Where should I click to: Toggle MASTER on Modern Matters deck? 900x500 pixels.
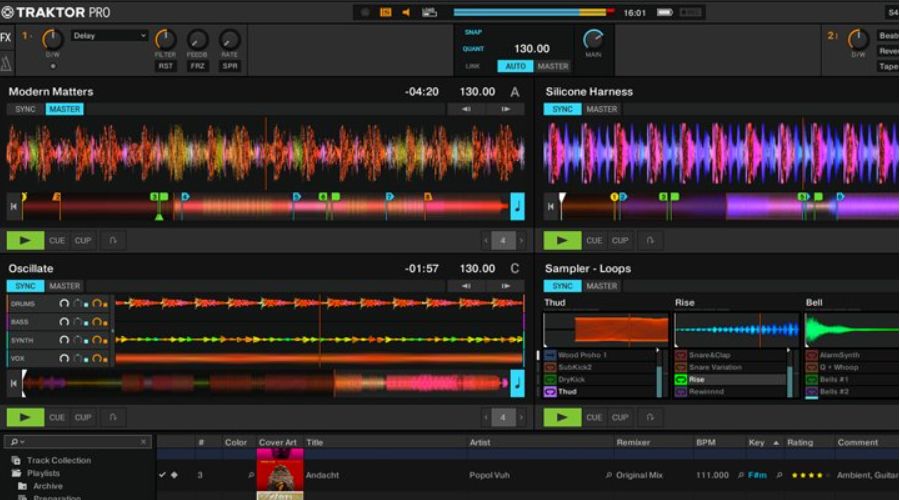point(64,109)
